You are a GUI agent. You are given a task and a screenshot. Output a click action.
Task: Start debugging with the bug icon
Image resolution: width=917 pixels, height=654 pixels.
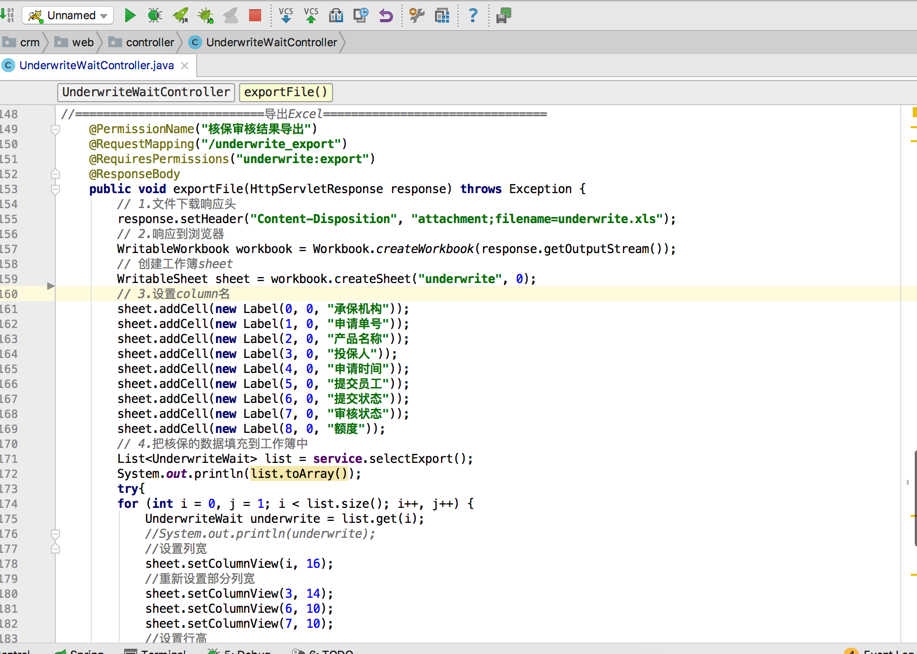click(155, 15)
